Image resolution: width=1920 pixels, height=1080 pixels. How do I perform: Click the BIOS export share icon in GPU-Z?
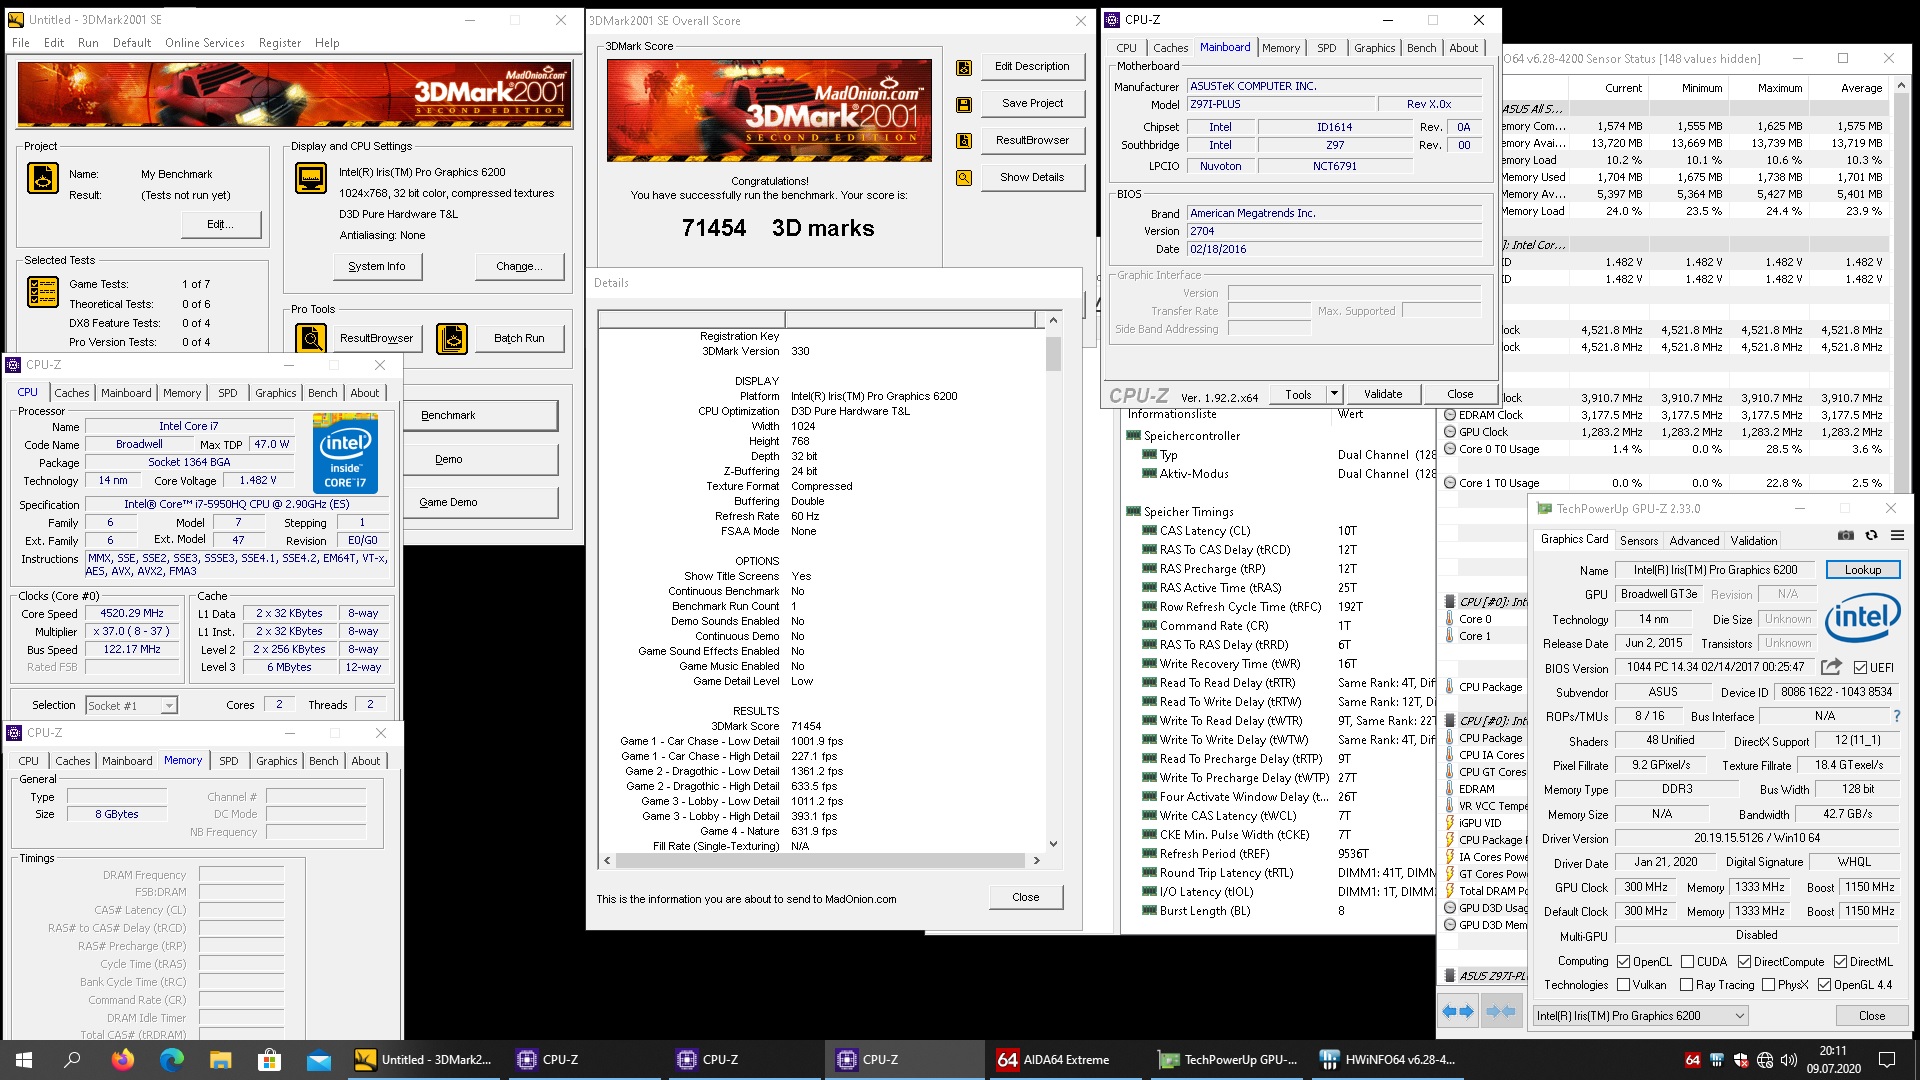click(x=1831, y=667)
